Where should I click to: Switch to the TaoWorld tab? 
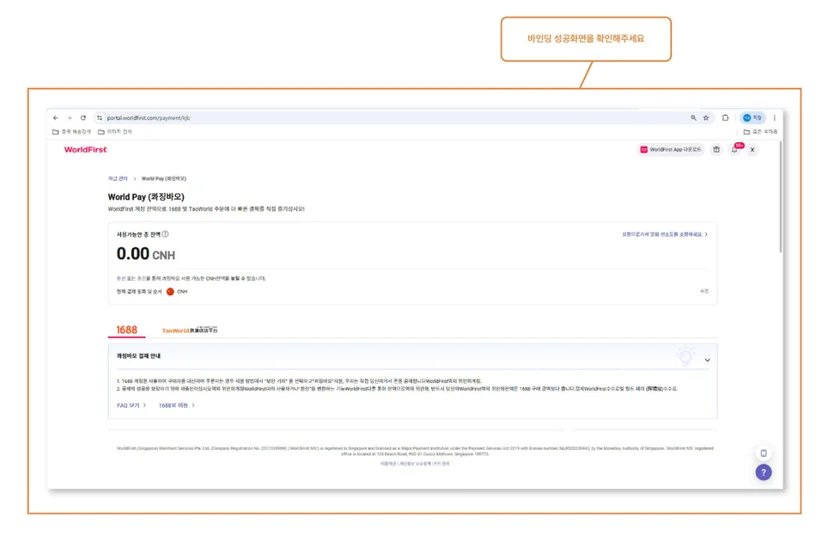[x=190, y=330]
